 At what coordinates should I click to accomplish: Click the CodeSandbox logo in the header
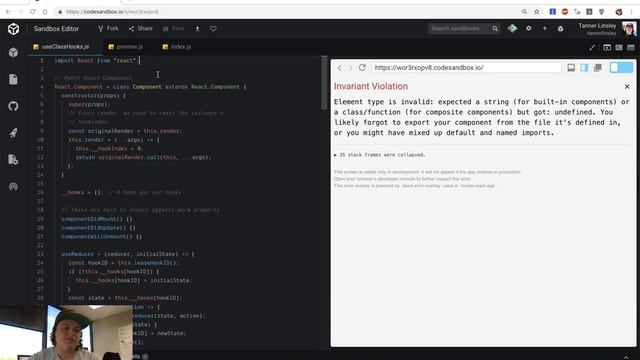click(x=13, y=29)
